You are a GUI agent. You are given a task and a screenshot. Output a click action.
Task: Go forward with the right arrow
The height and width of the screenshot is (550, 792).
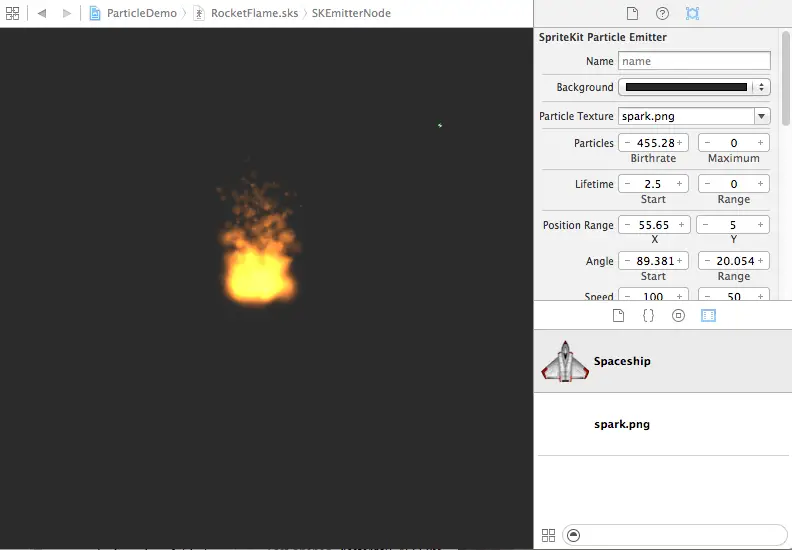pos(67,13)
